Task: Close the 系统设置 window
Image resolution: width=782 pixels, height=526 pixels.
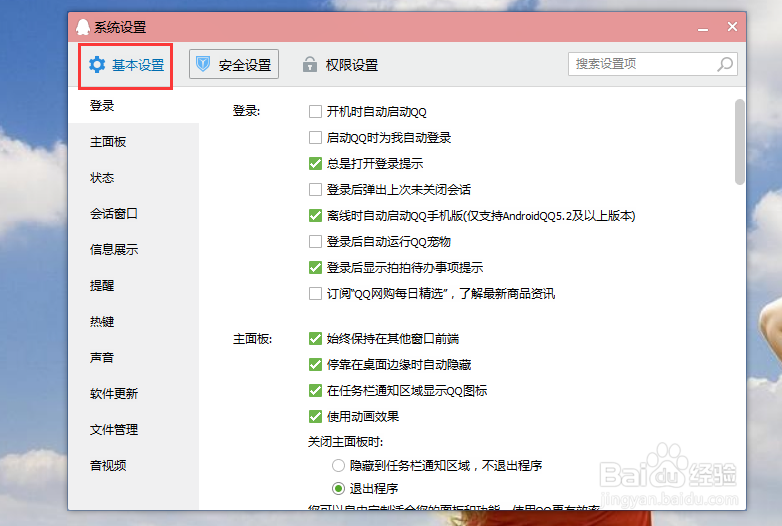Action: [732, 27]
